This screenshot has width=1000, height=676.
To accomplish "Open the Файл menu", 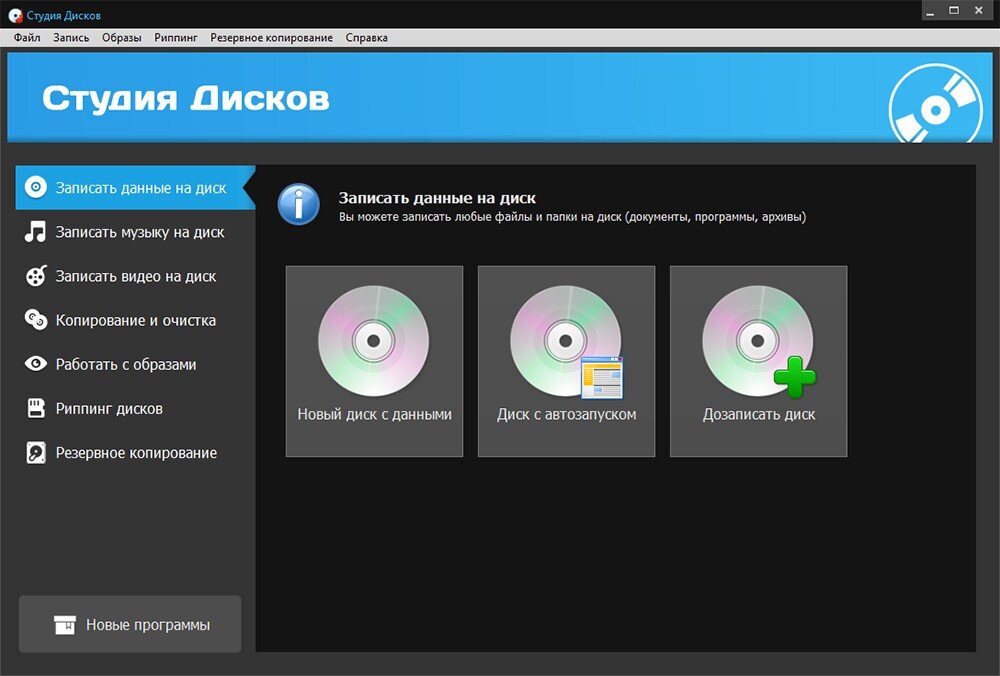I will [x=27, y=38].
